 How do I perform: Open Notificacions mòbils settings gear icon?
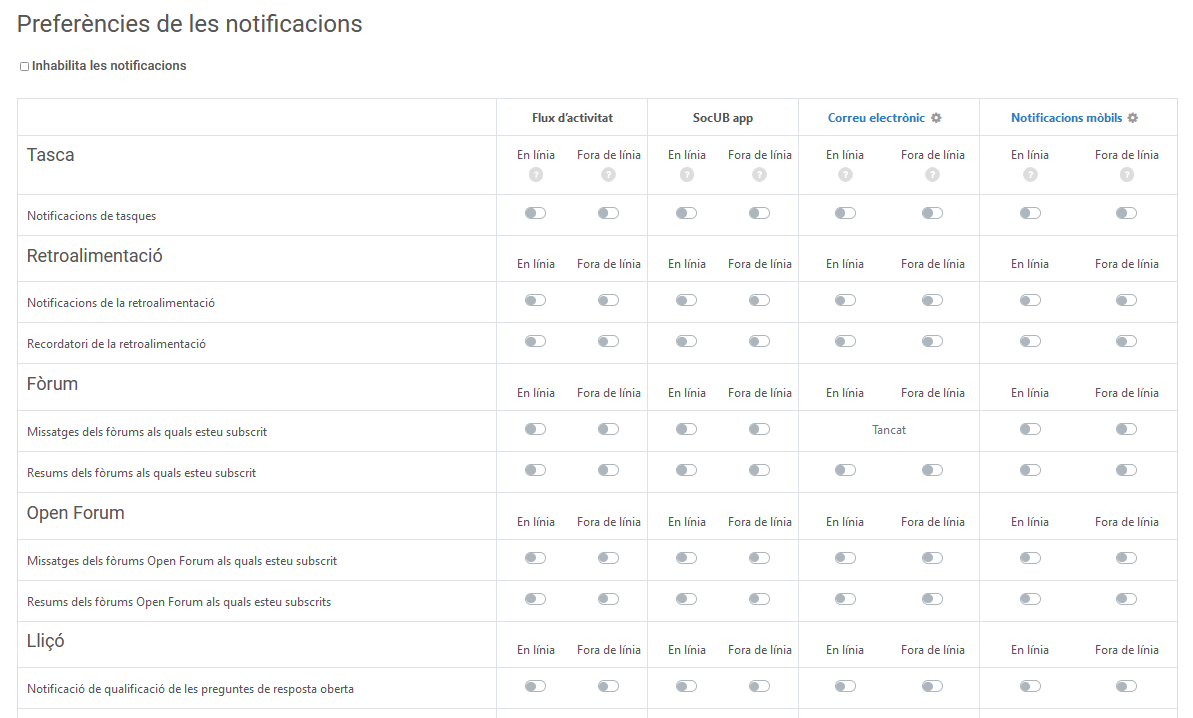tap(1133, 118)
